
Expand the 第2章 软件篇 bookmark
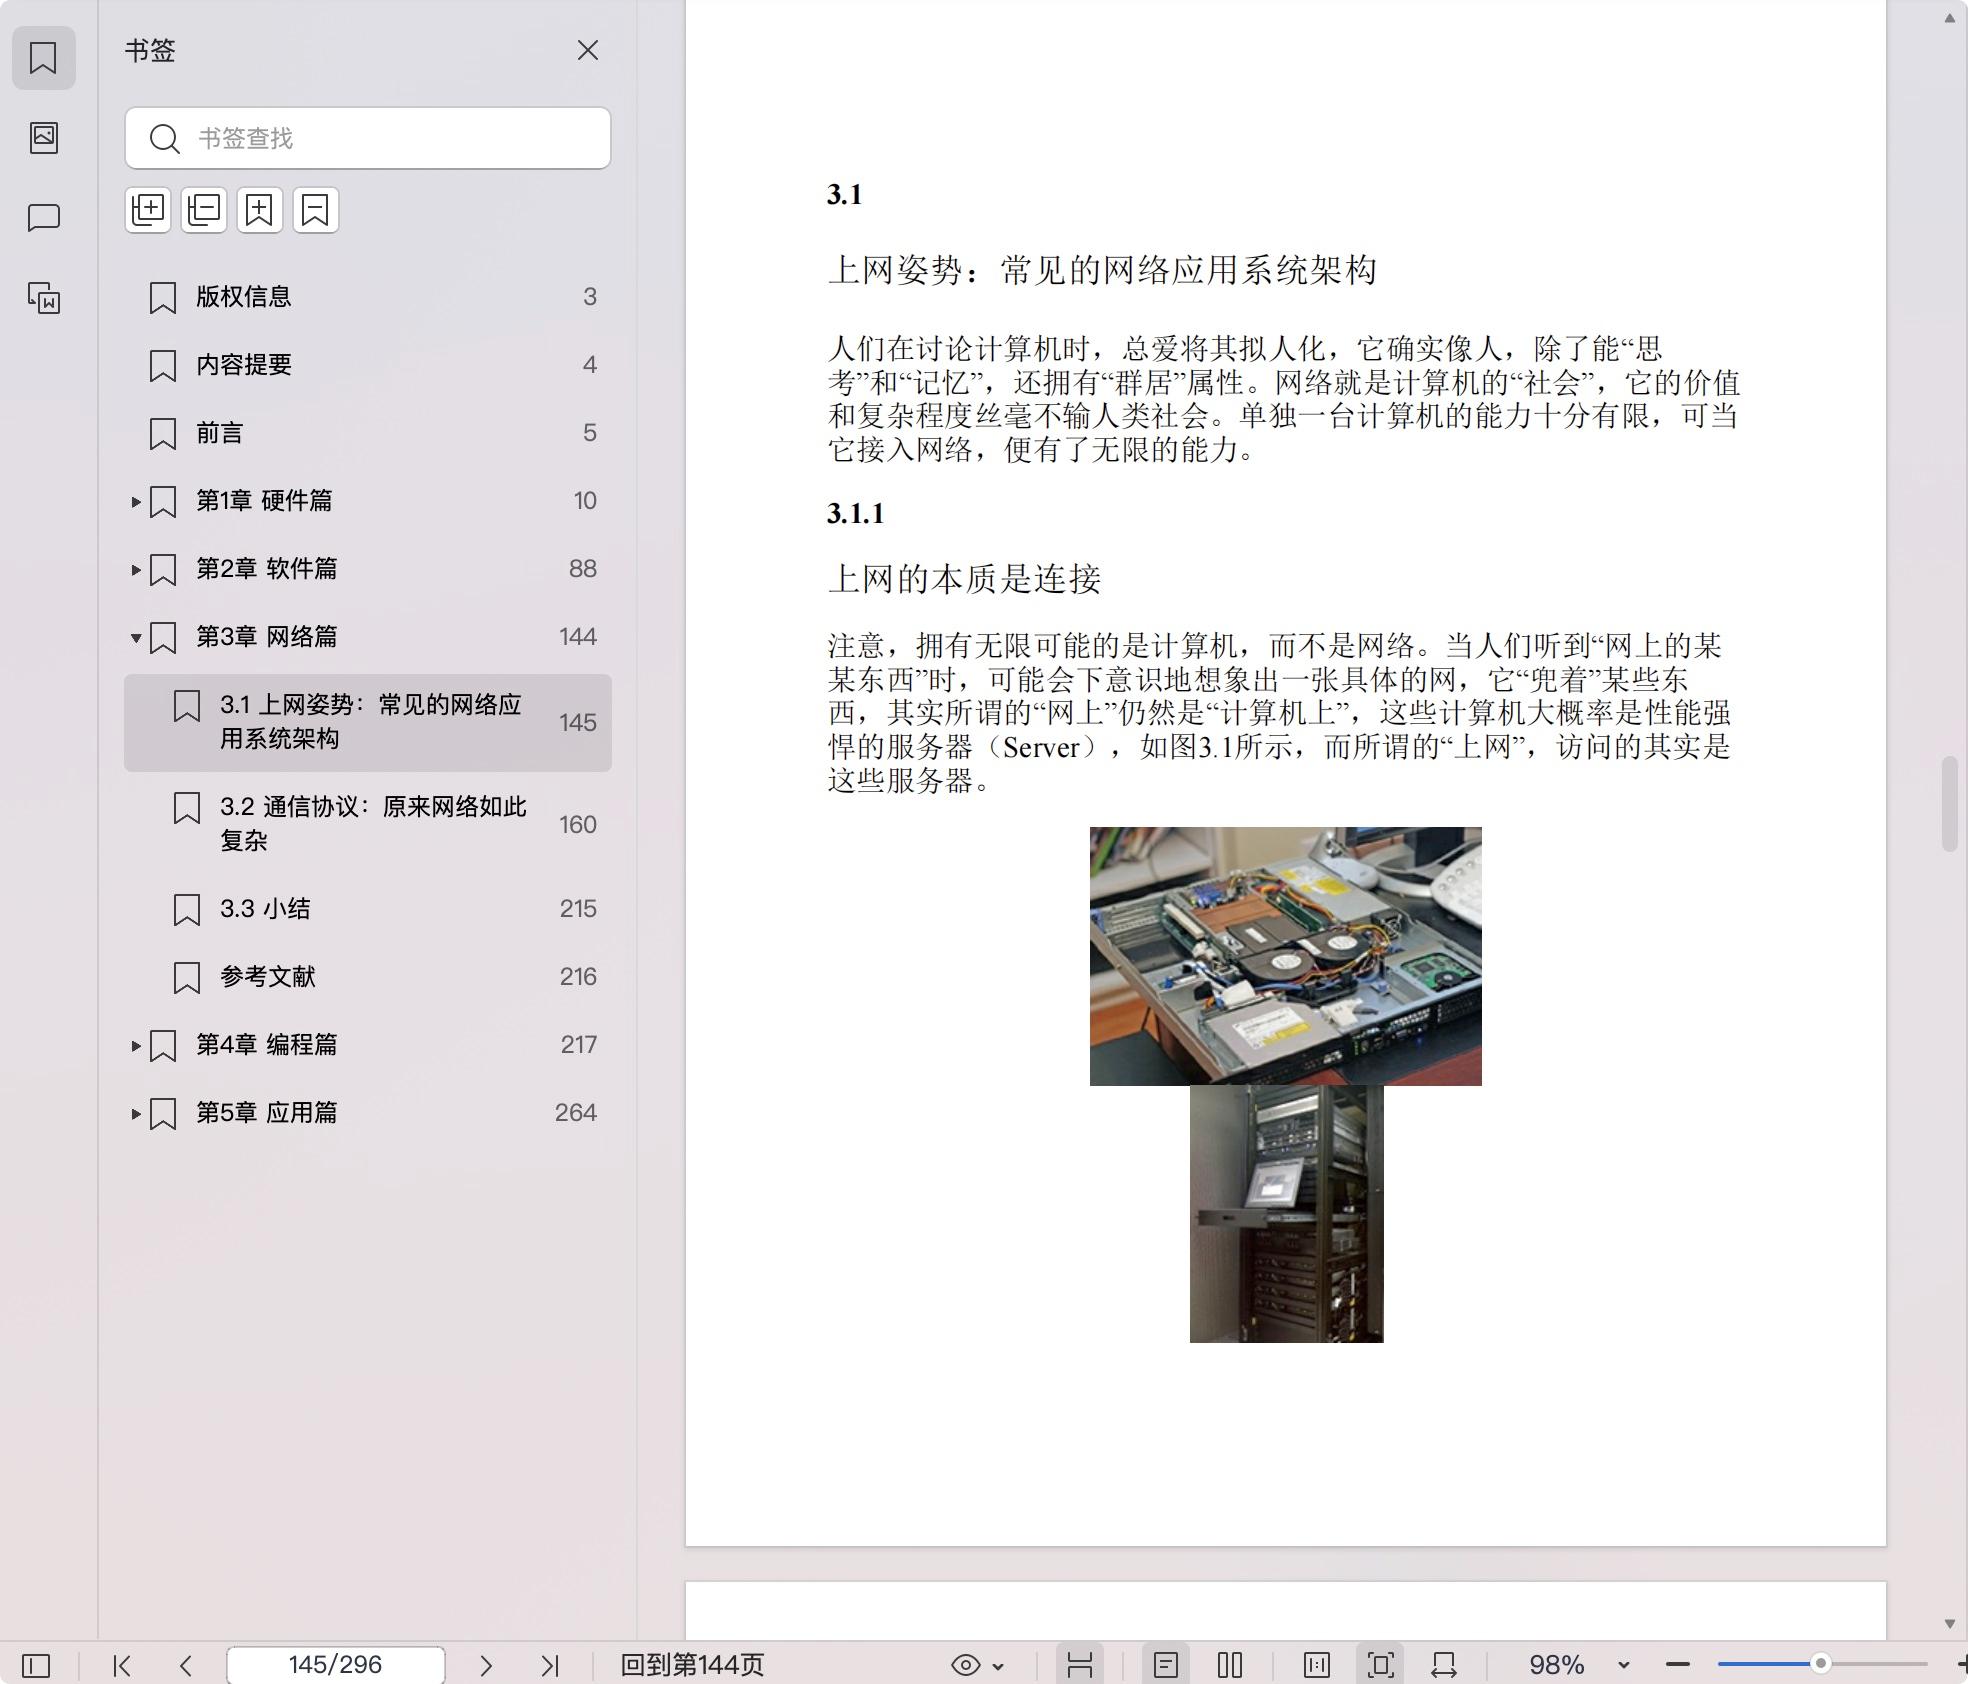tap(136, 570)
